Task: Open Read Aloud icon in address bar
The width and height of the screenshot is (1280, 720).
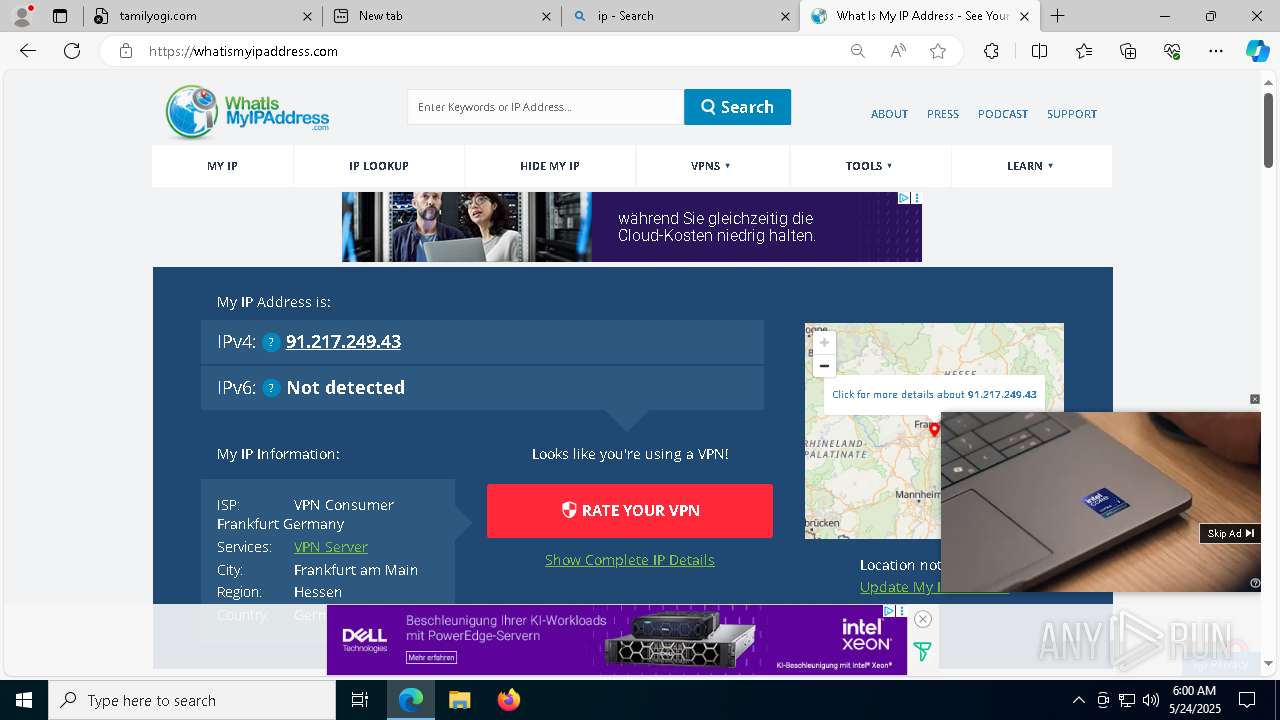Action: 898,51
